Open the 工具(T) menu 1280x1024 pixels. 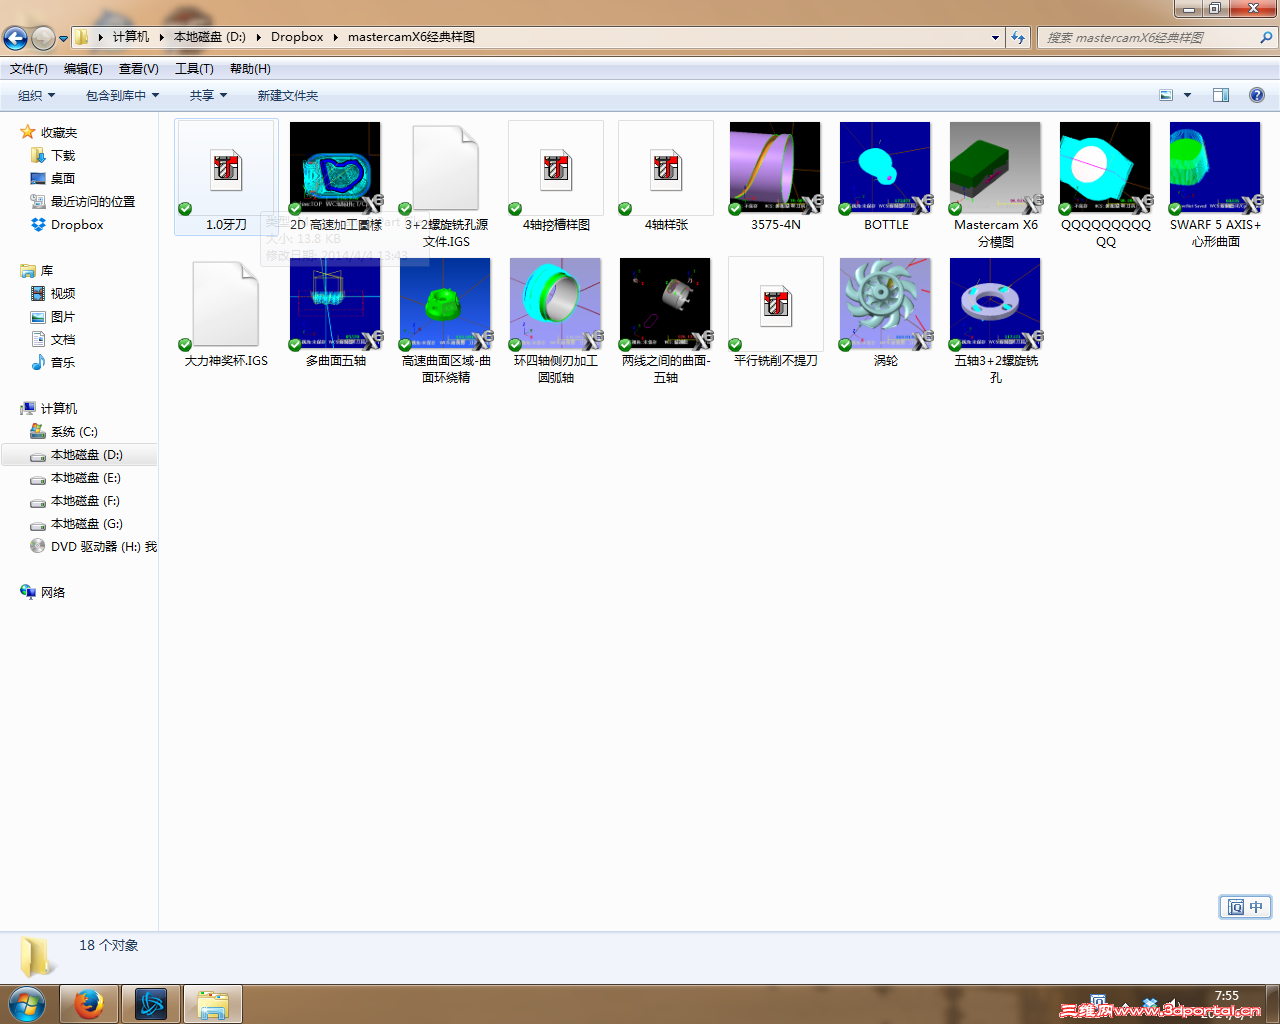194,69
